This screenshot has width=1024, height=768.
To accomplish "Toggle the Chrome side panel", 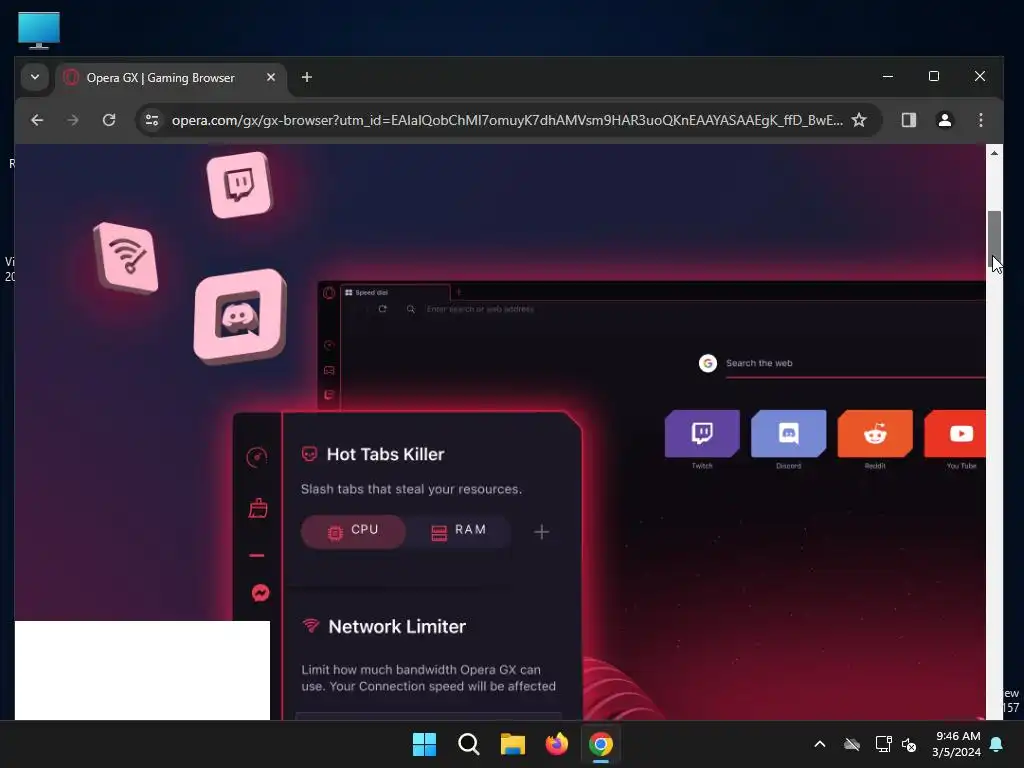I will tap(908, 120).
